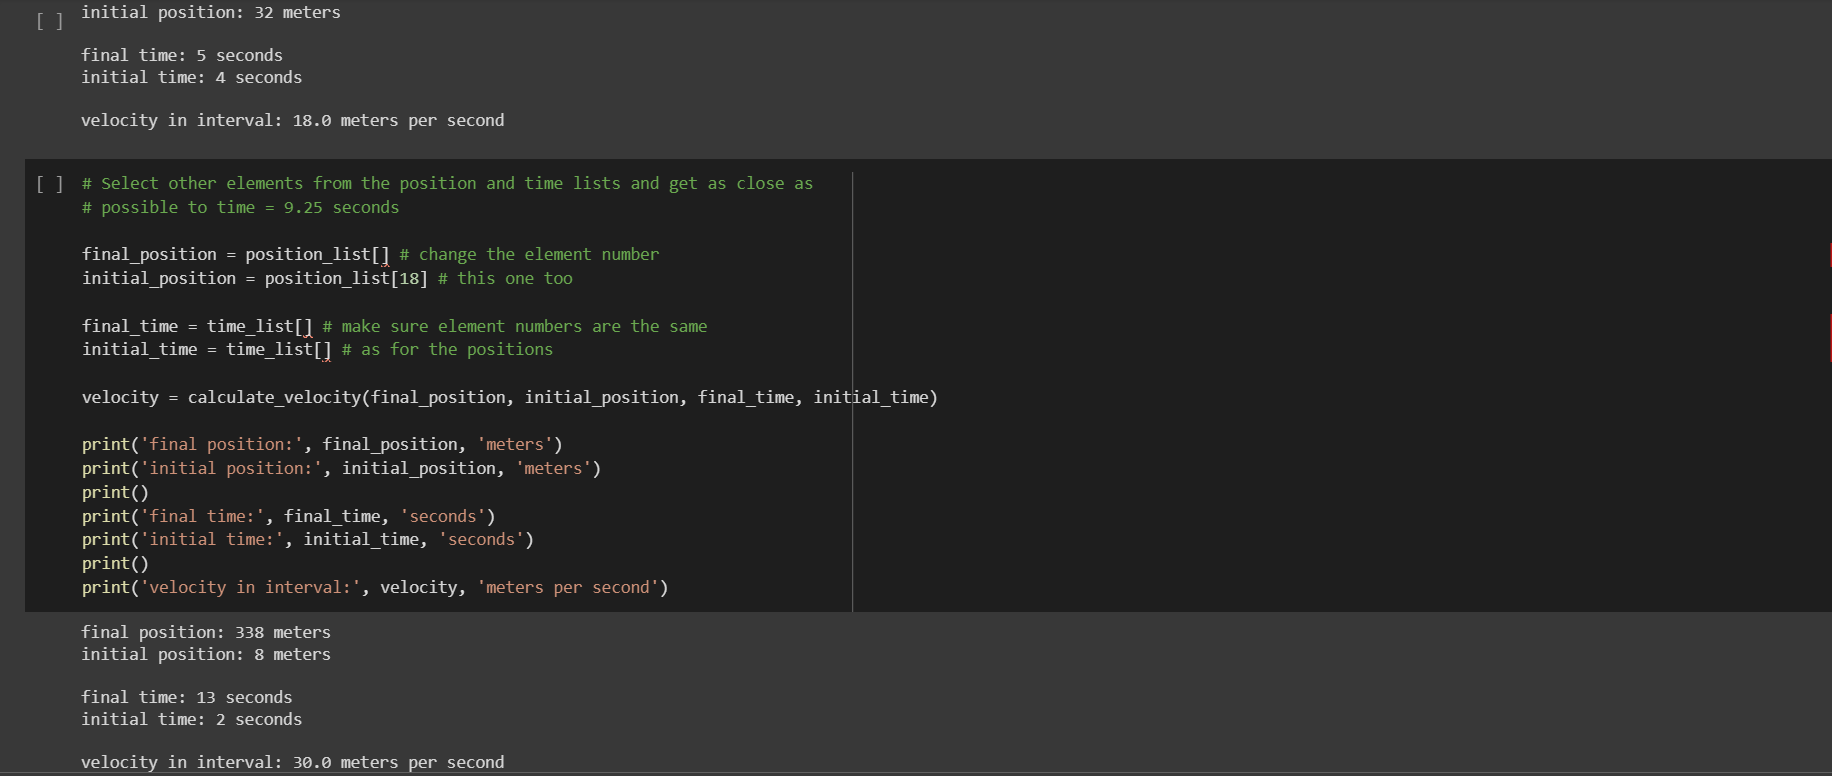Click the output 'velocity in interval: 30.0 meters per second'

point(293,762)
